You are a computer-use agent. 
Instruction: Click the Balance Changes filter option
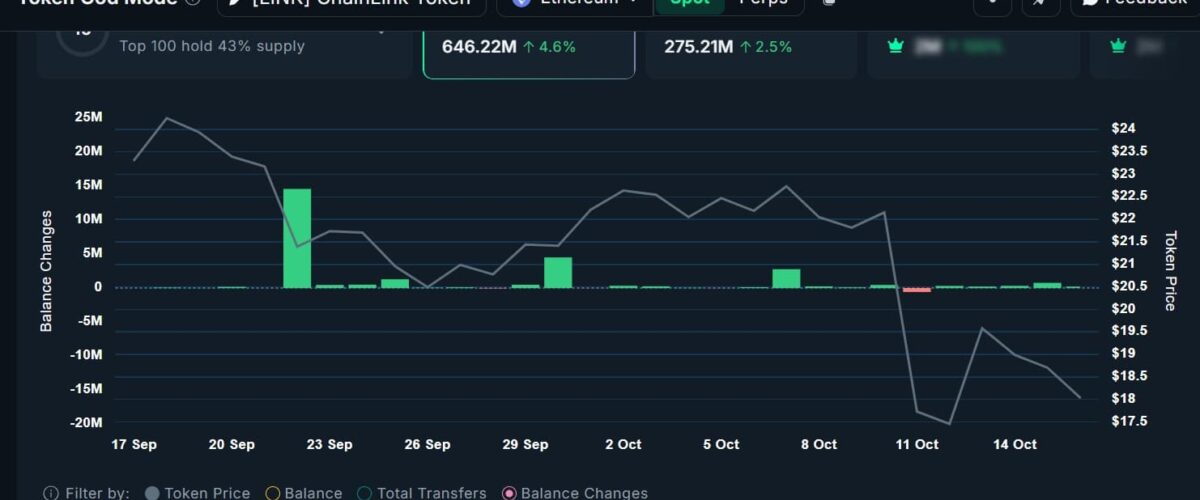(x=509, y=493)
